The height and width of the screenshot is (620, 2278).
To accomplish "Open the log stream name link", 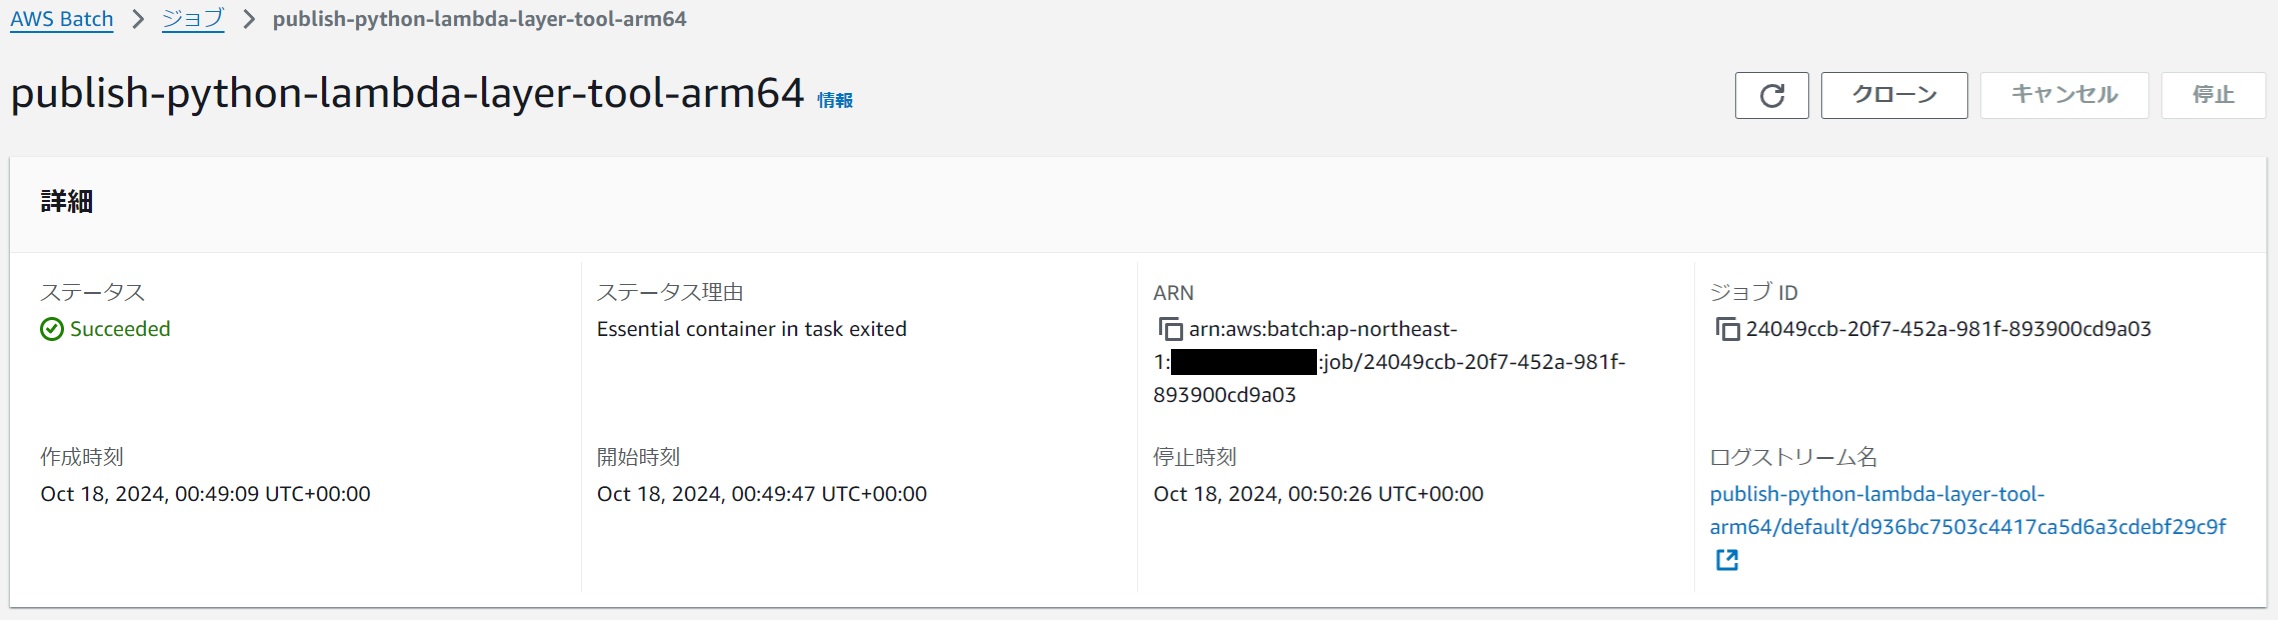I will [x=1966, y=510].
